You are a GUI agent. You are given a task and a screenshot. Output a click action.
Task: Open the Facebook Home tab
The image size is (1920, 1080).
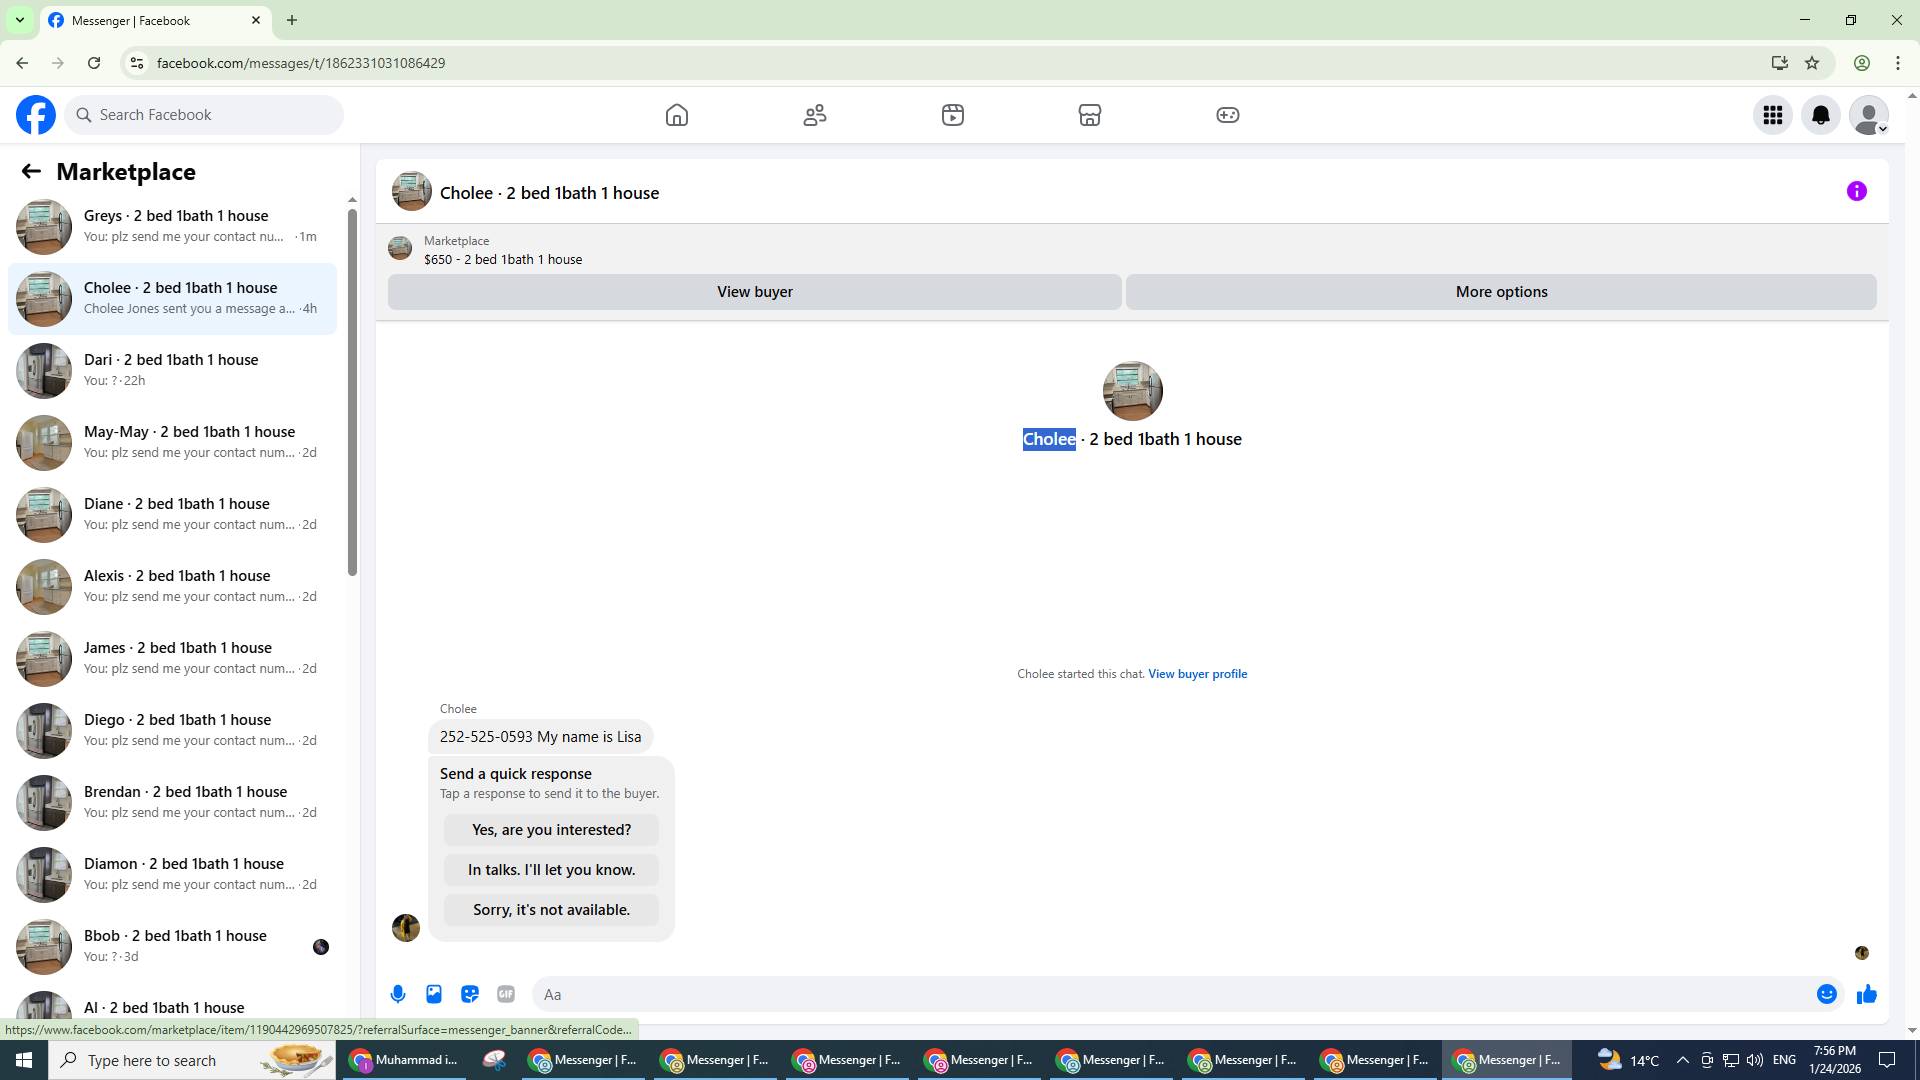point(677,115)
